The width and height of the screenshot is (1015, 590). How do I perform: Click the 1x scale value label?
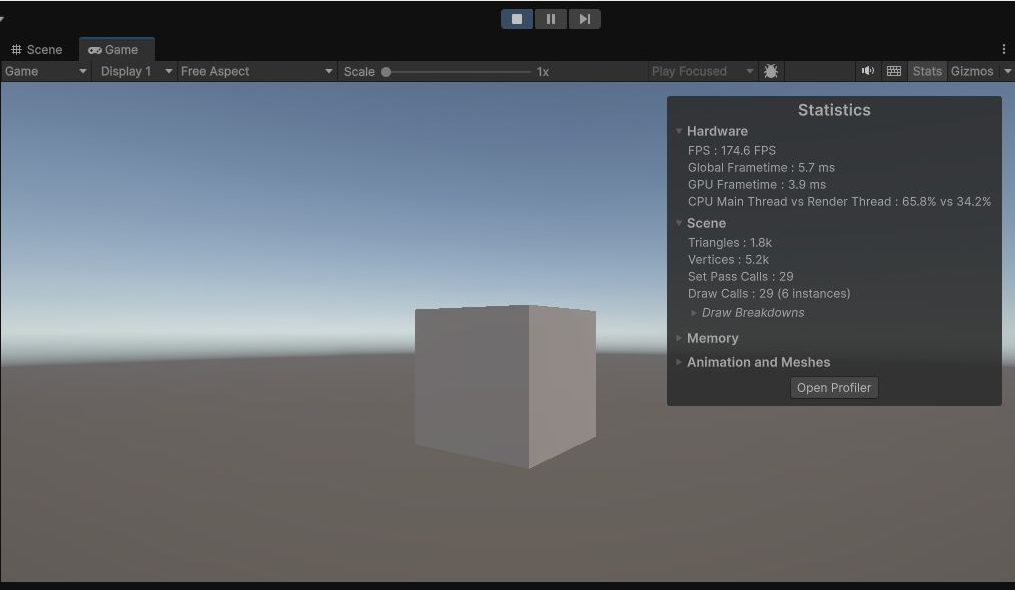pyautogui.click(x=542, y=72)
